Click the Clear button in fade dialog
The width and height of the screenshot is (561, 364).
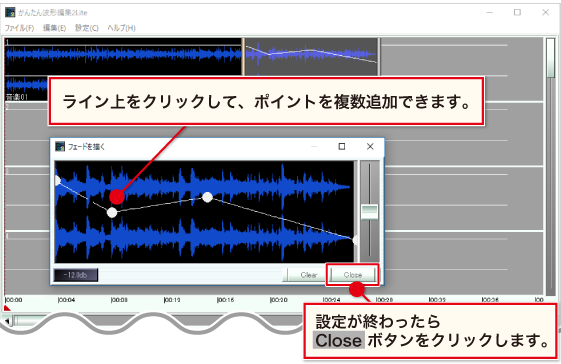tap(308, 275)
